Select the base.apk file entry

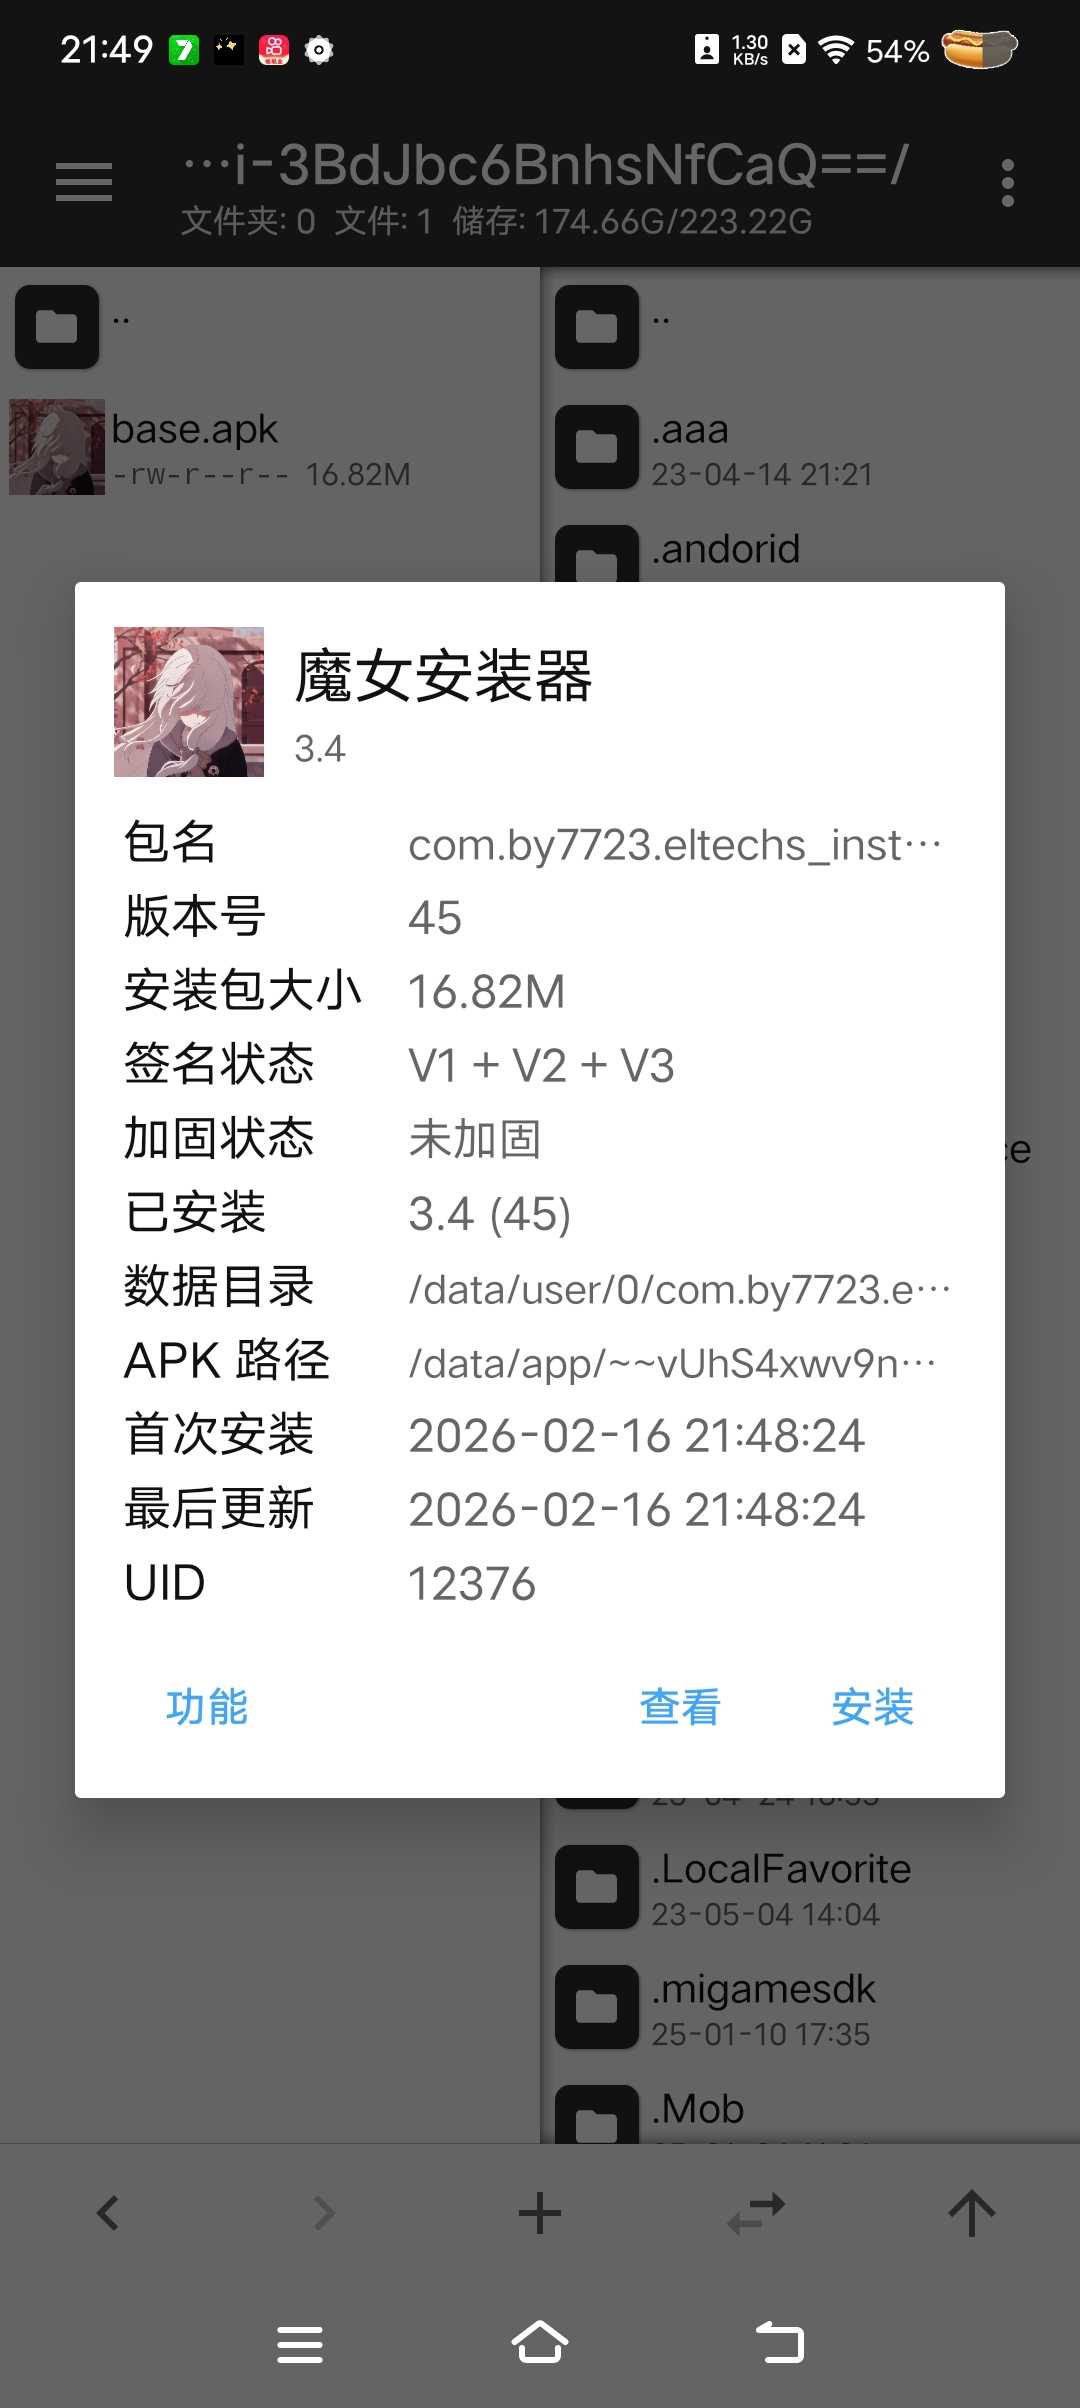(x=270, y=448)
